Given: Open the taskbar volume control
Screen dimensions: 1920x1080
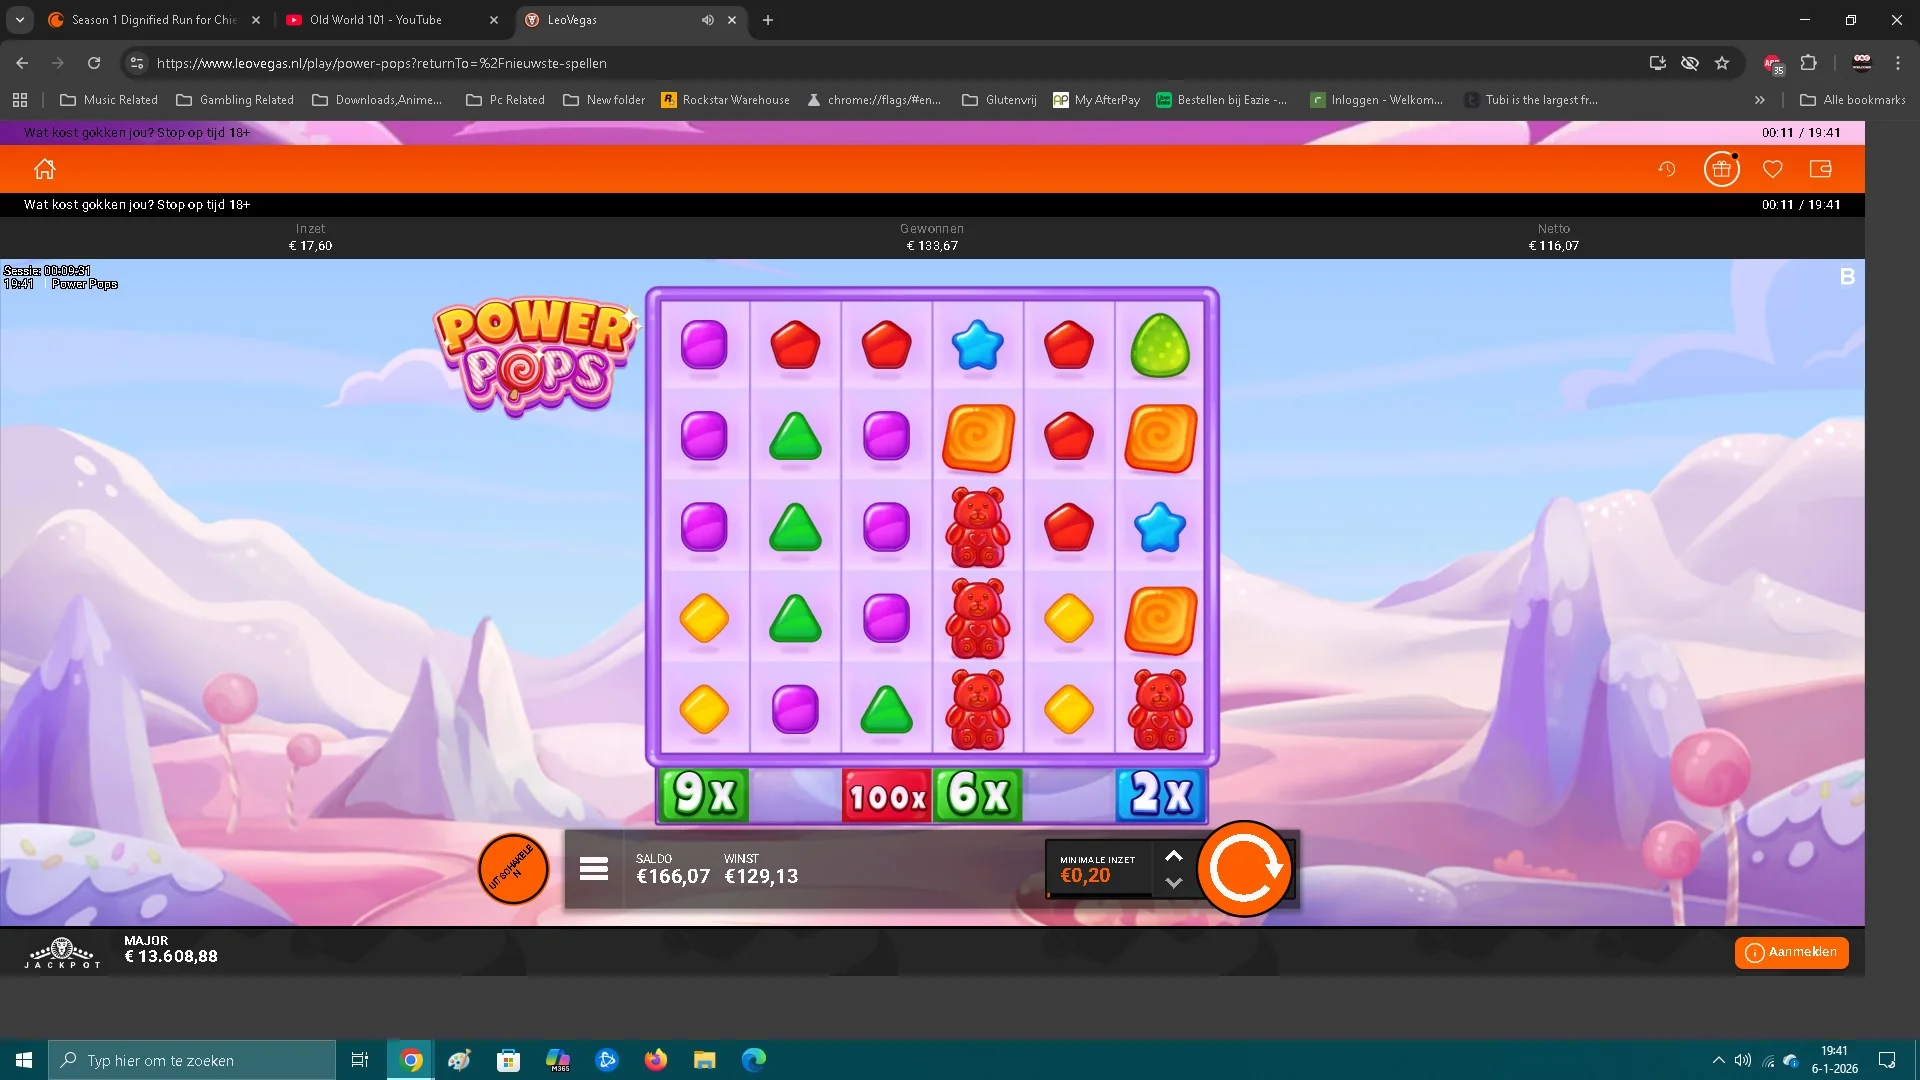Looking at the screenshot, I should point(1743,1060).
